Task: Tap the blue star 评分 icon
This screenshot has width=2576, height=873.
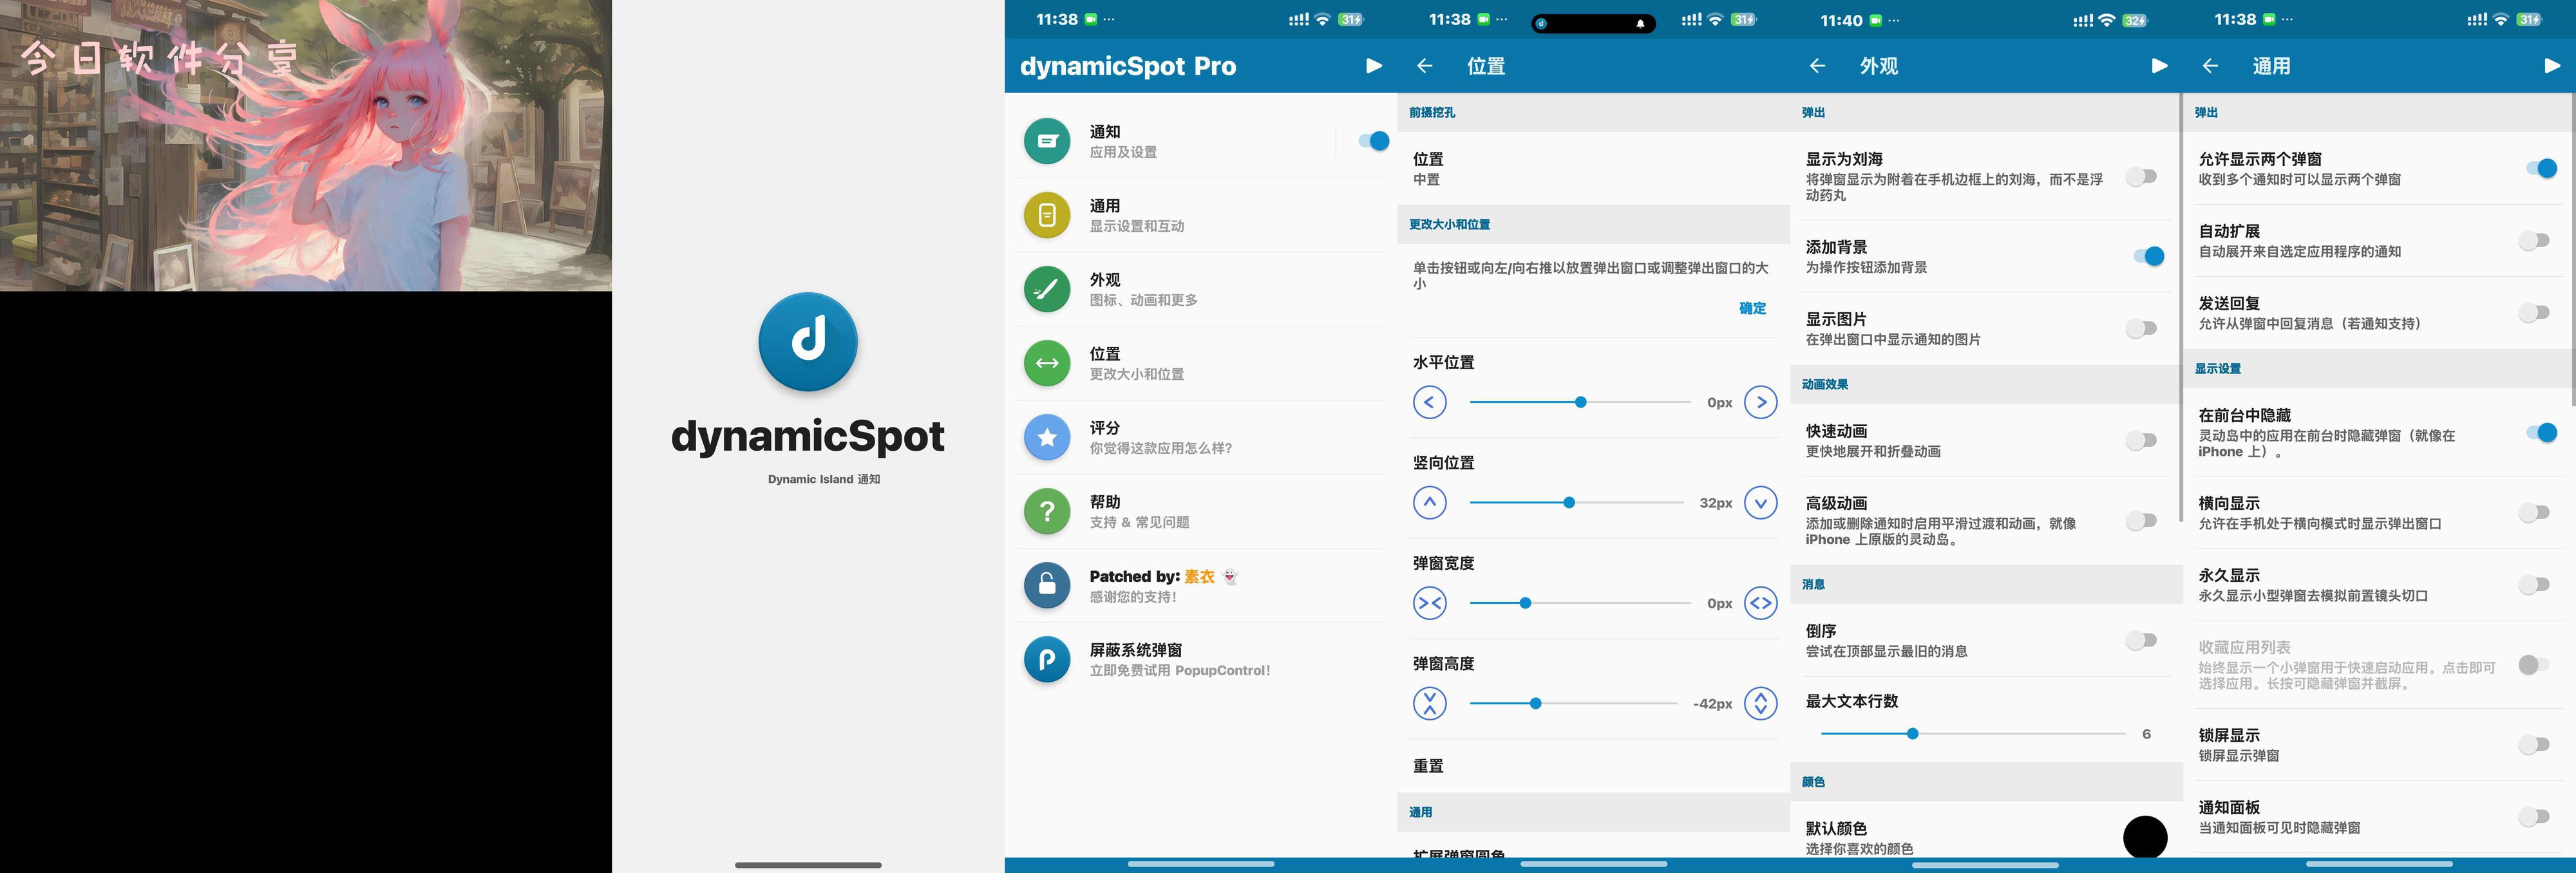Action: tap(1047, 437)
